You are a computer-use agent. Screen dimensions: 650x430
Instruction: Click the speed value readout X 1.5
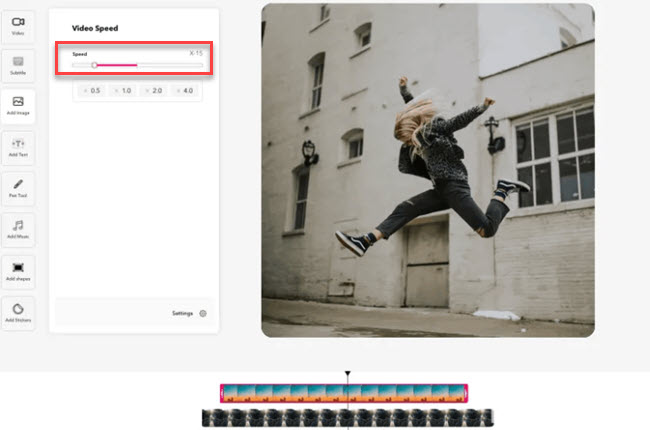(196, 53)
